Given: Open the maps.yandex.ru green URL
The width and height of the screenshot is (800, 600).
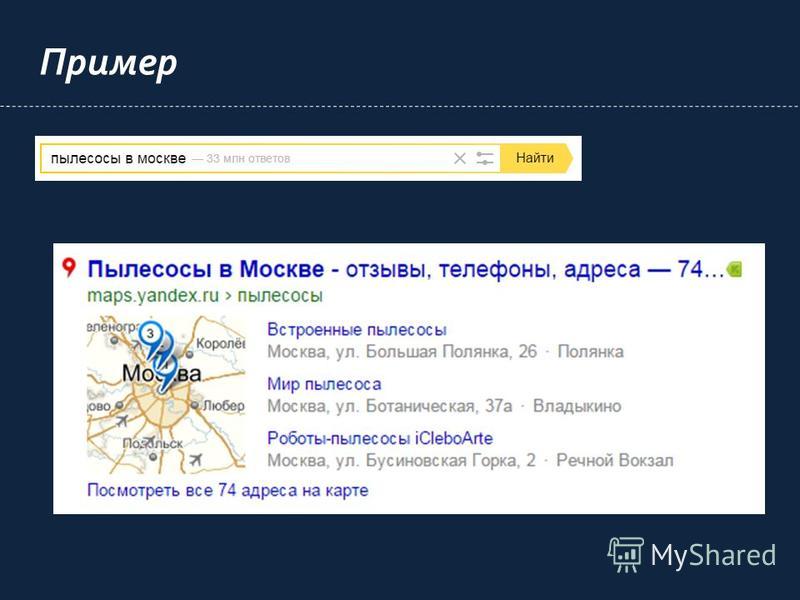Looking at the screenshot, I should pos(153,295).
